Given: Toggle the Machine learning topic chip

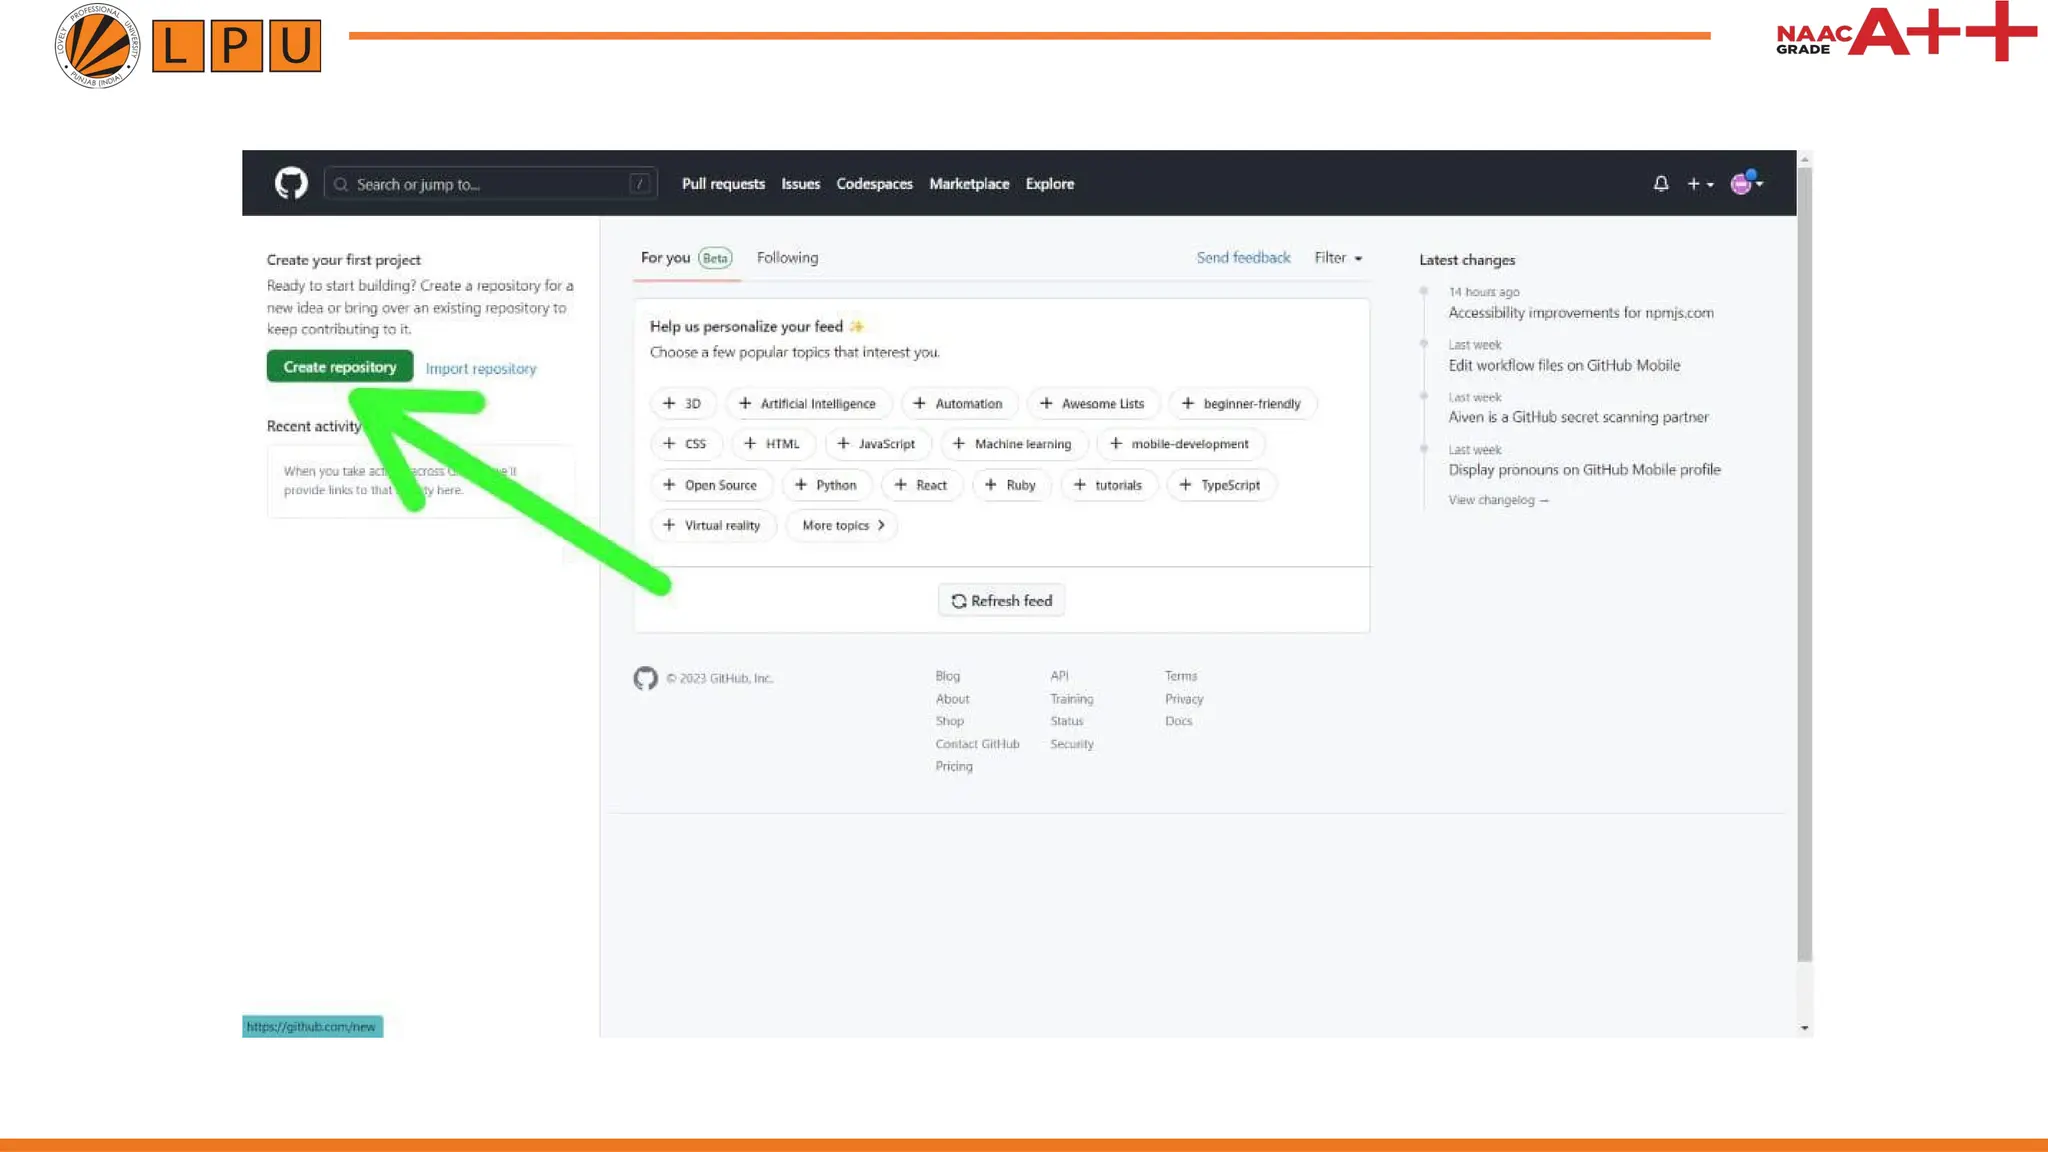Looking at the screenshot, I should pos(1013,444).
